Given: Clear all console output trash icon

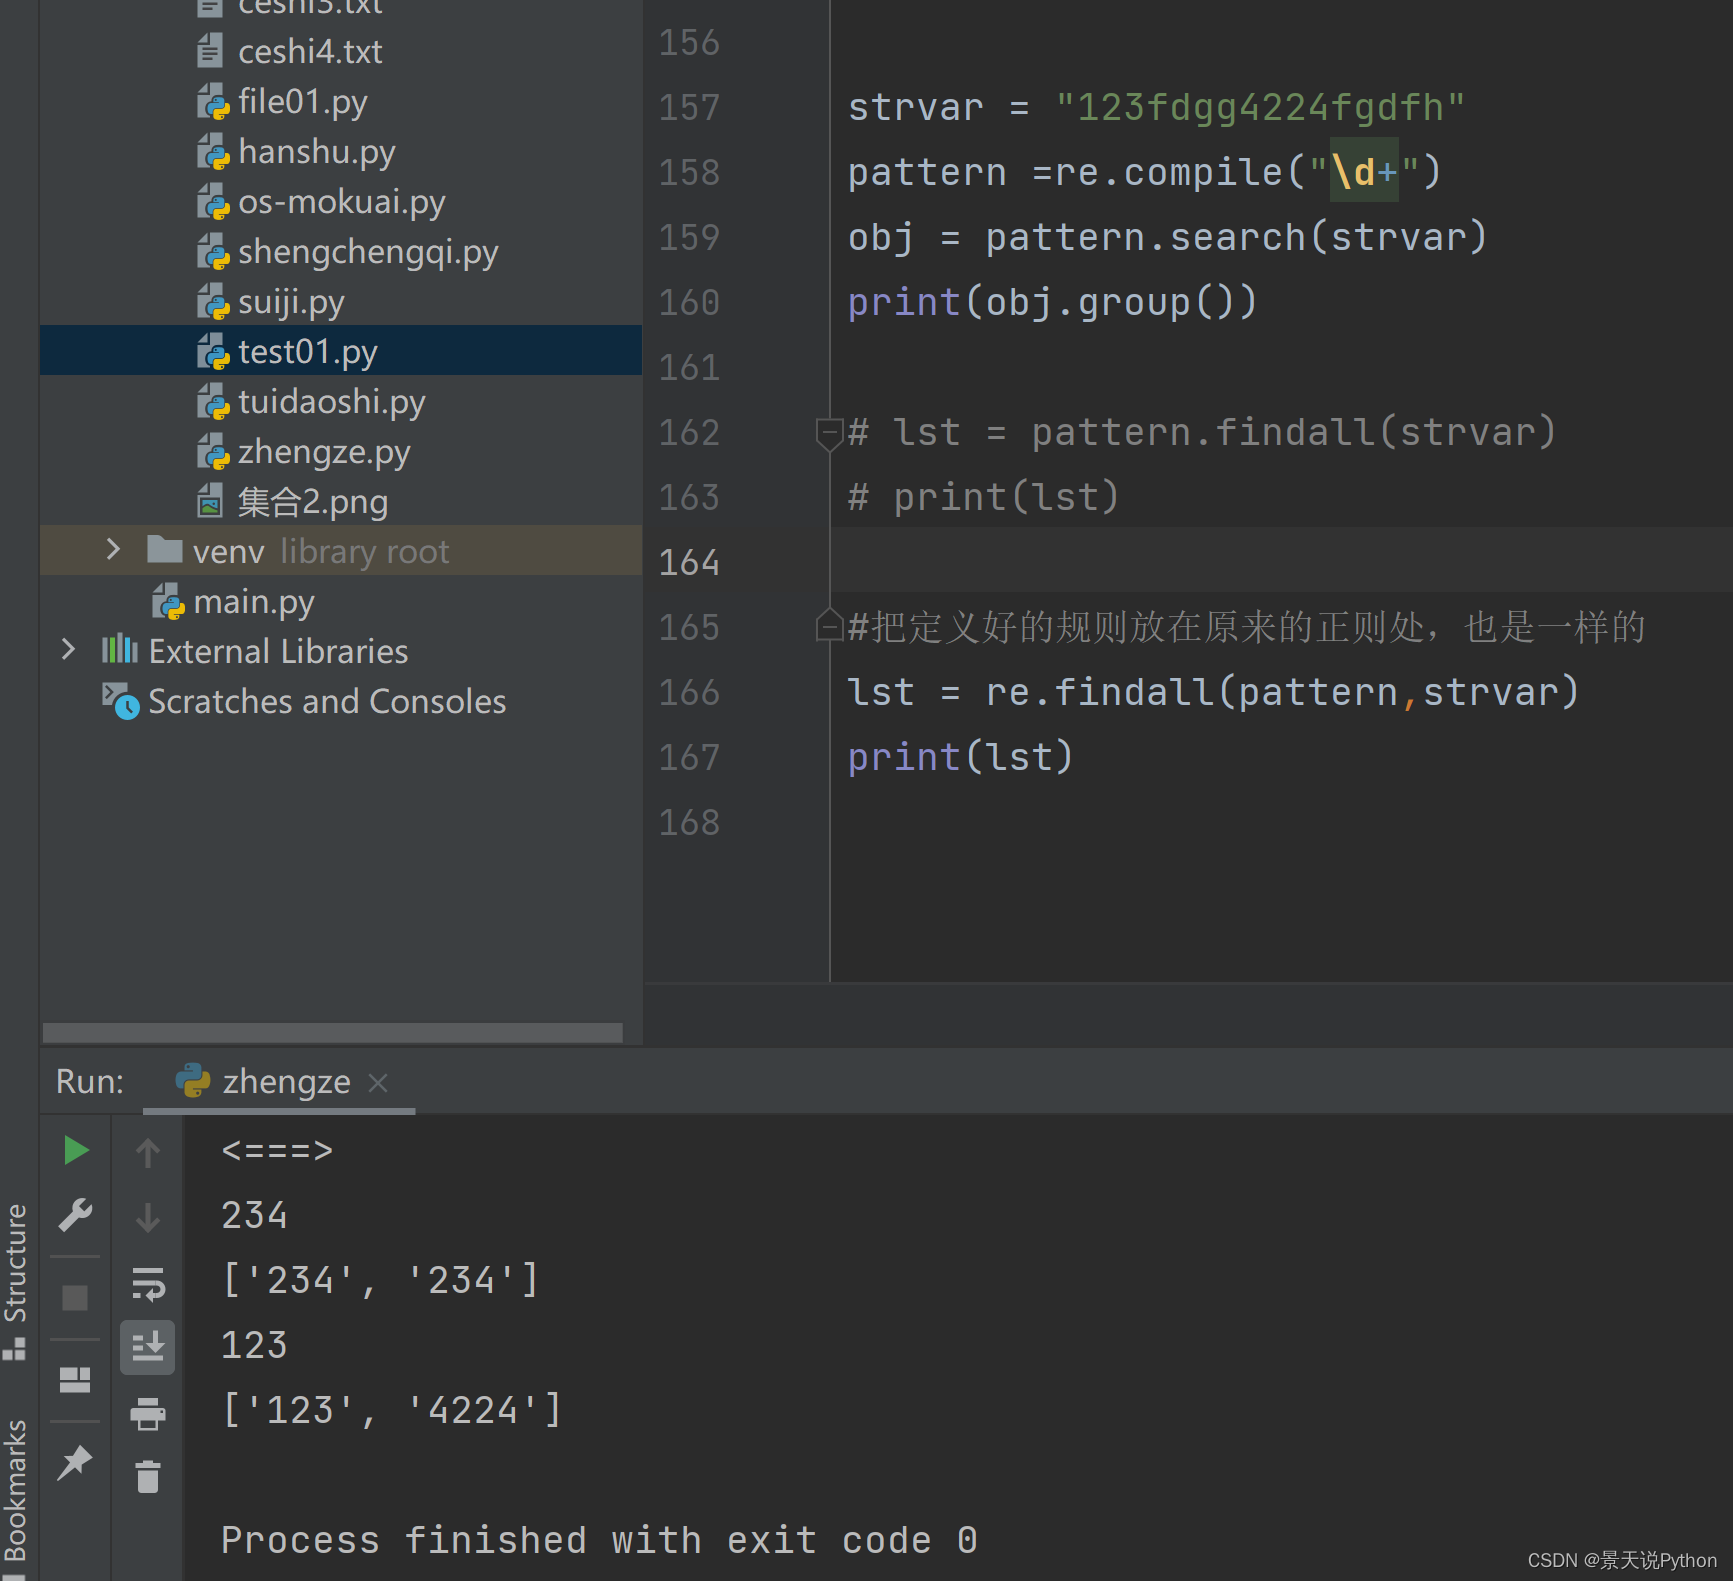Looking at the screenshot, I should tap(148, 1476).
